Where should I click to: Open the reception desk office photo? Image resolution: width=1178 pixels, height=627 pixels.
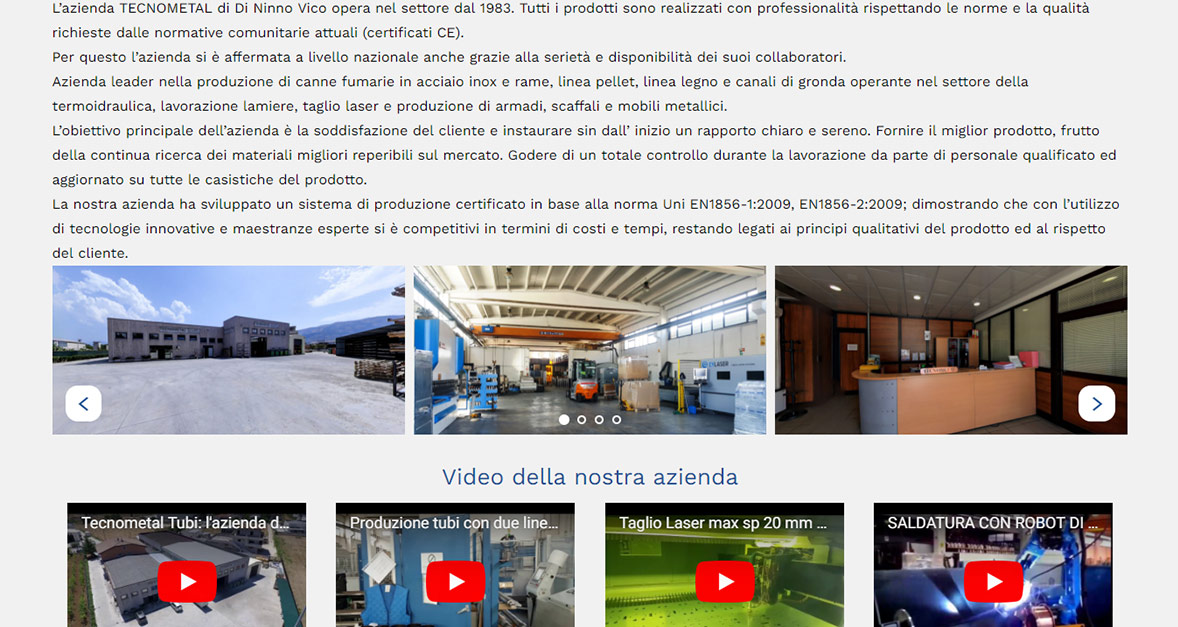[x=951, y=350]
